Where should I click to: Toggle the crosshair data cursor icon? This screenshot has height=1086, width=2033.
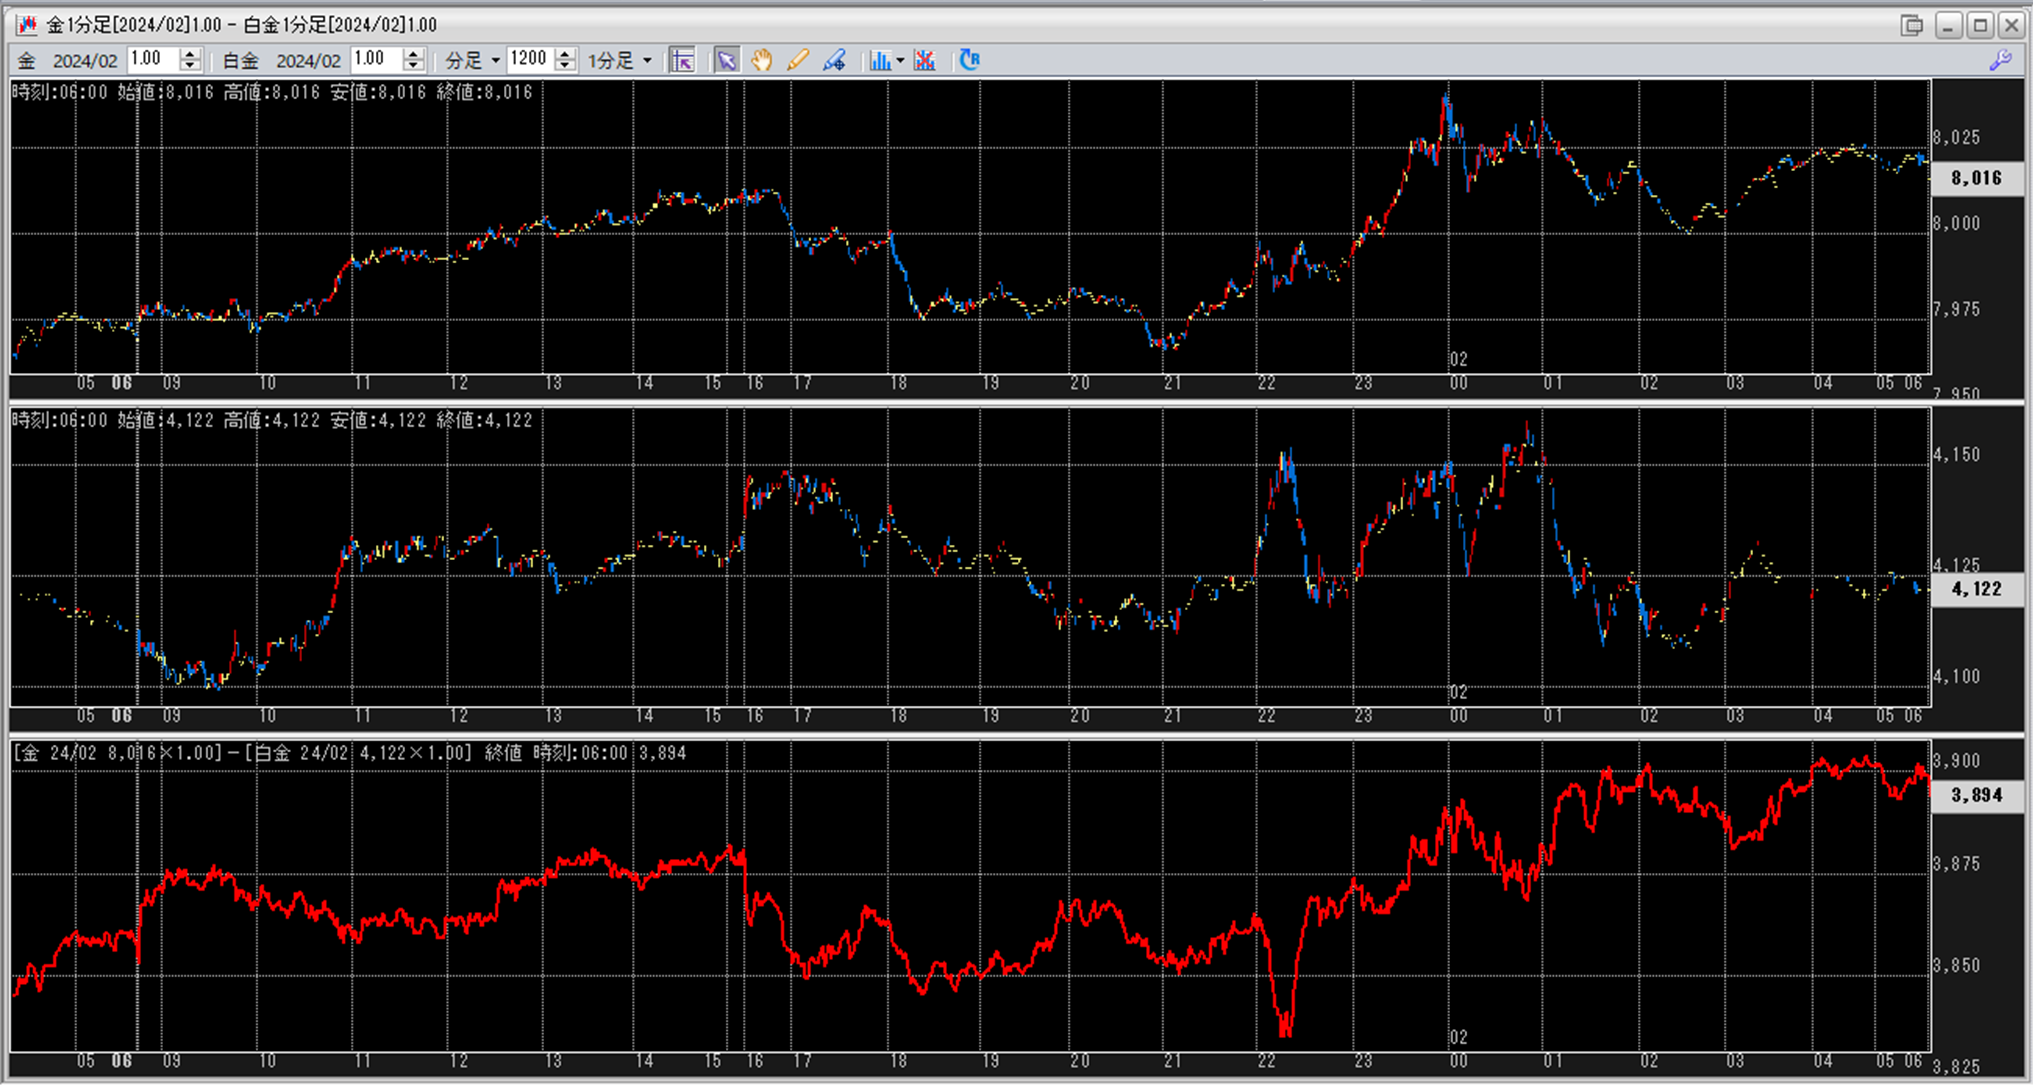click(682, 60)
